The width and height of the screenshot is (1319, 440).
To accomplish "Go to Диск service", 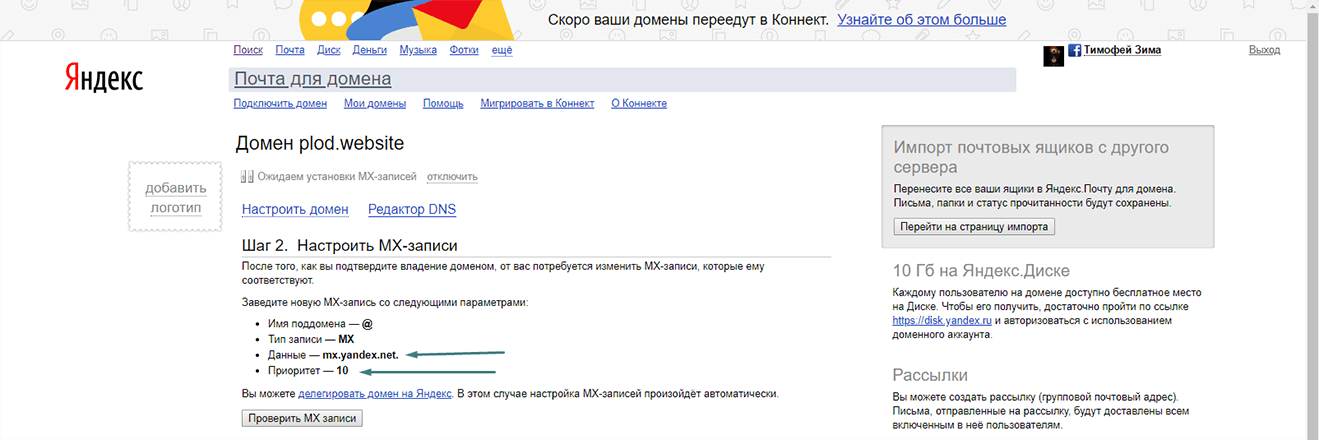I will [328, 50].
